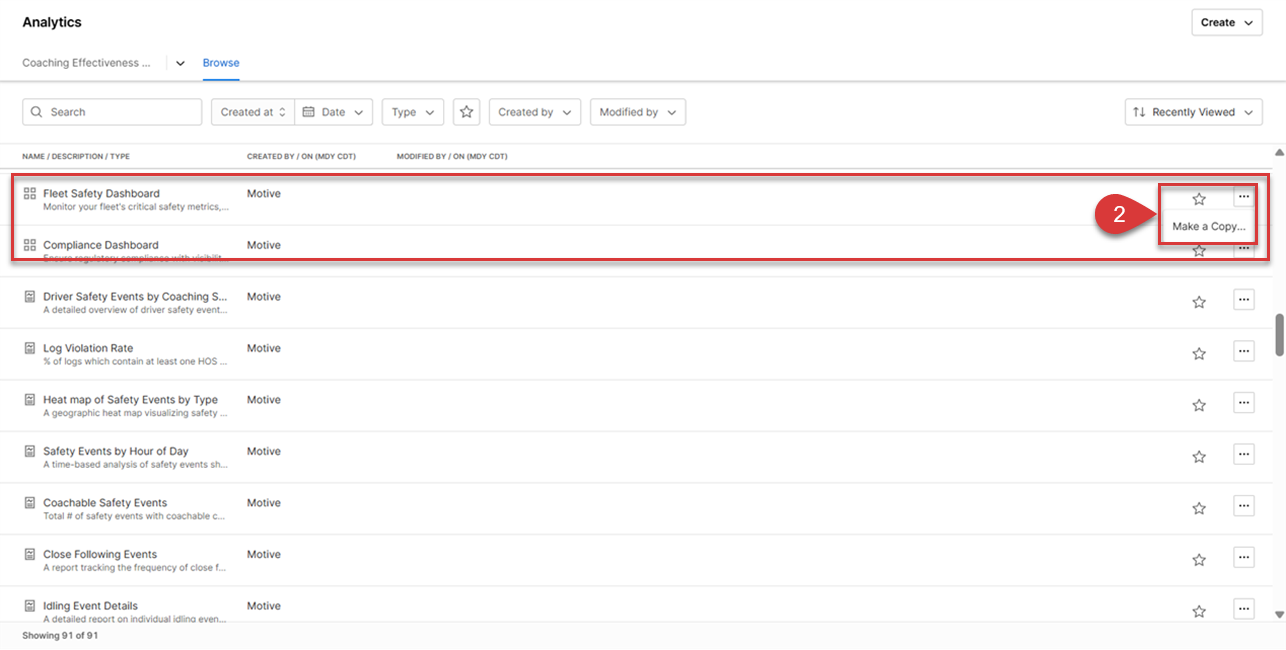Click the Fleet Safety Dashboard grid icon
The width and height of the screenshot is (1286, 650).
pos(27,193)
